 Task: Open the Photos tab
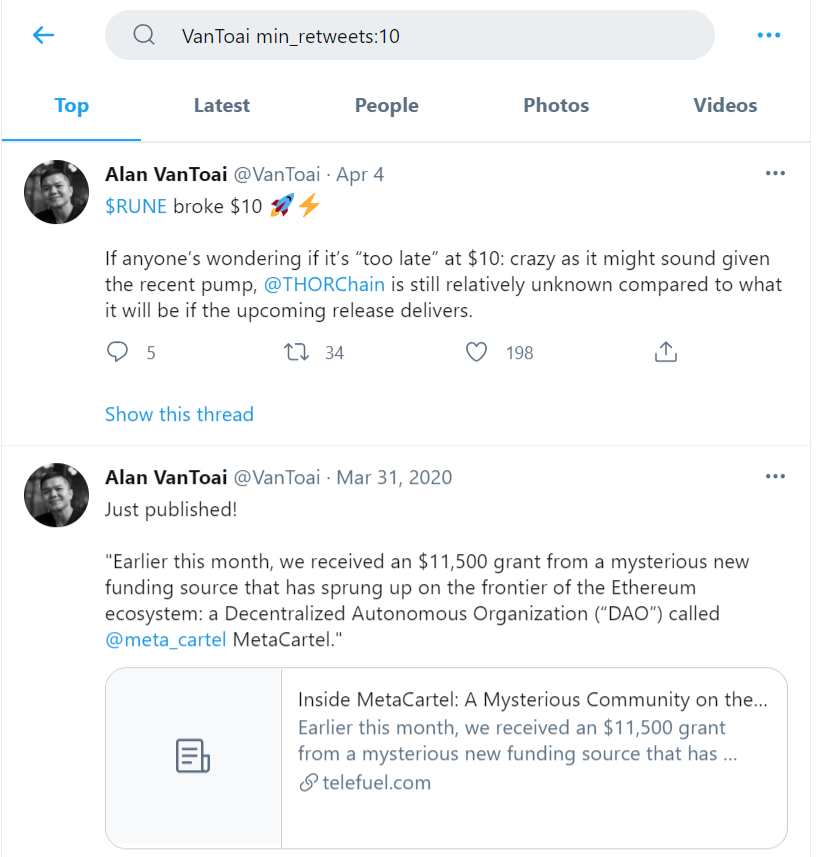click(556, 105)
